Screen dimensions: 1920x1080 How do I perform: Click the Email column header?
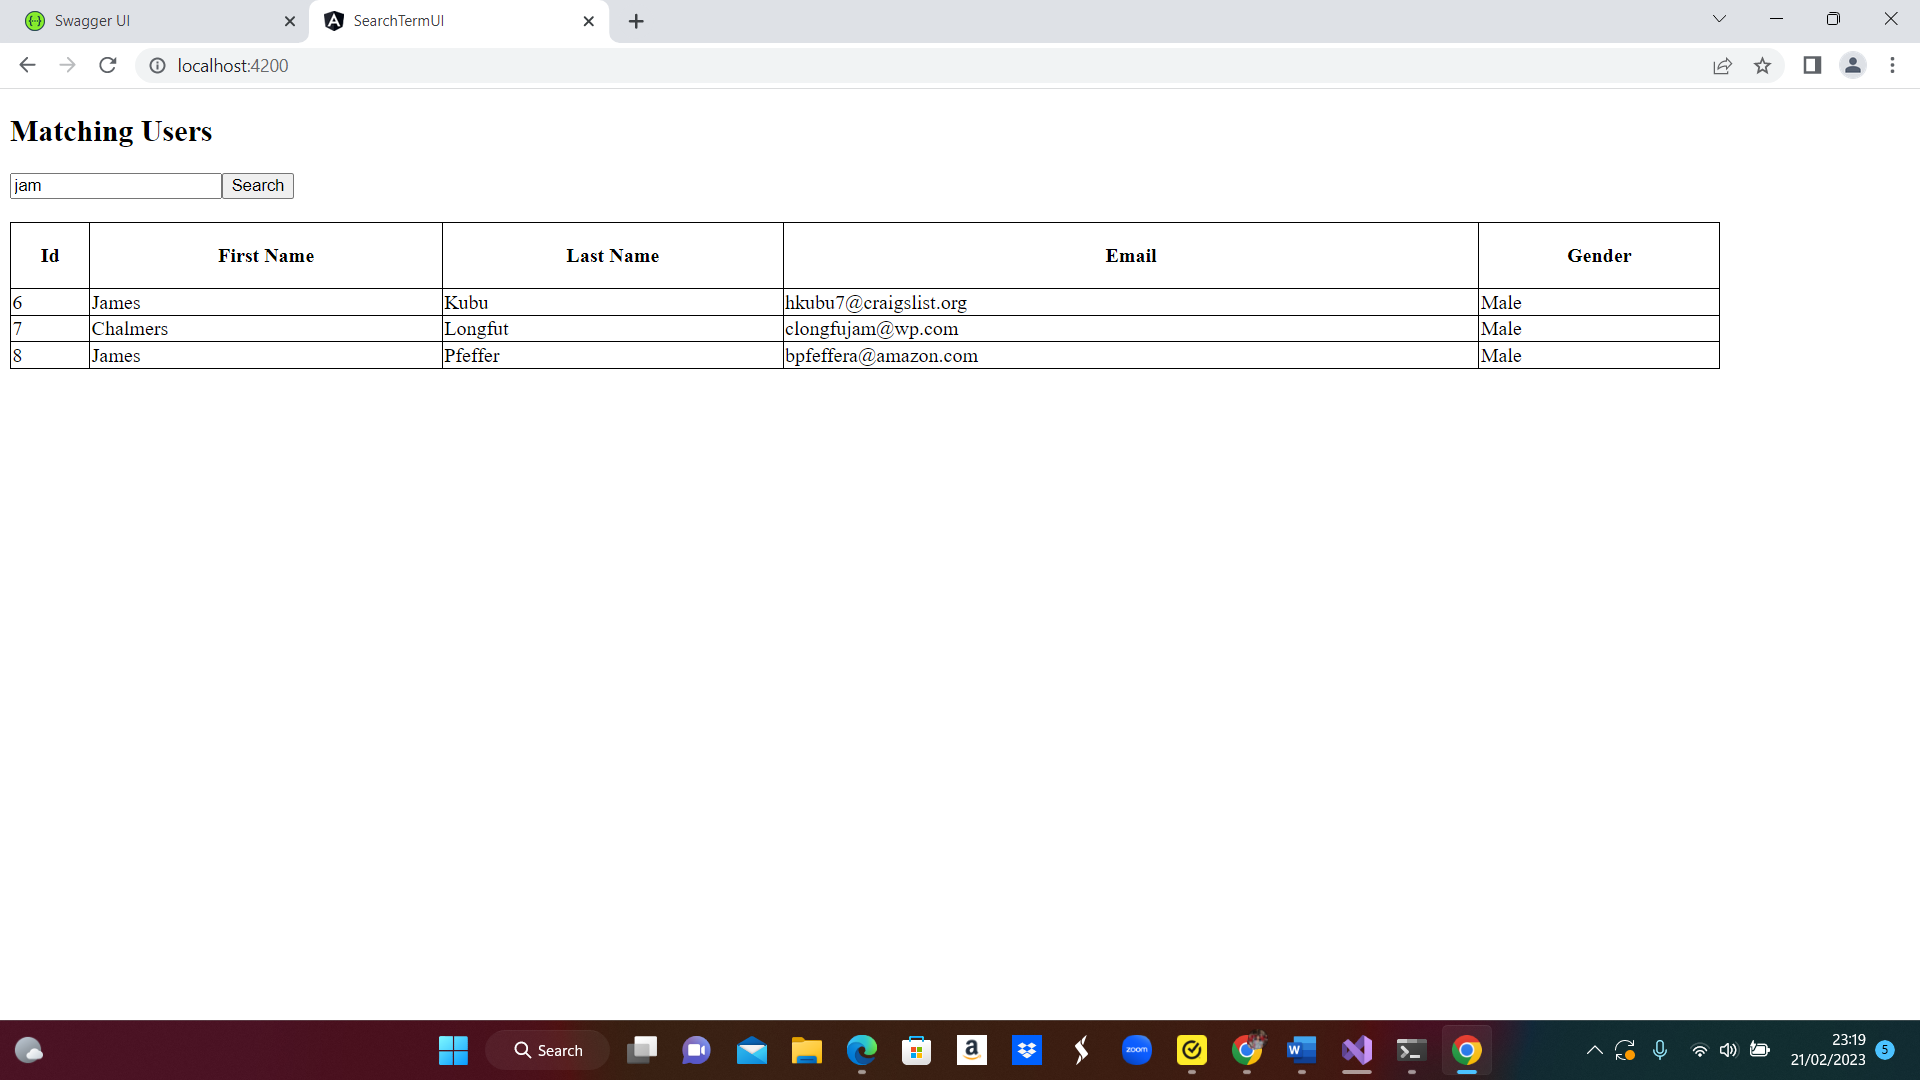click(x=1131, y=256)
